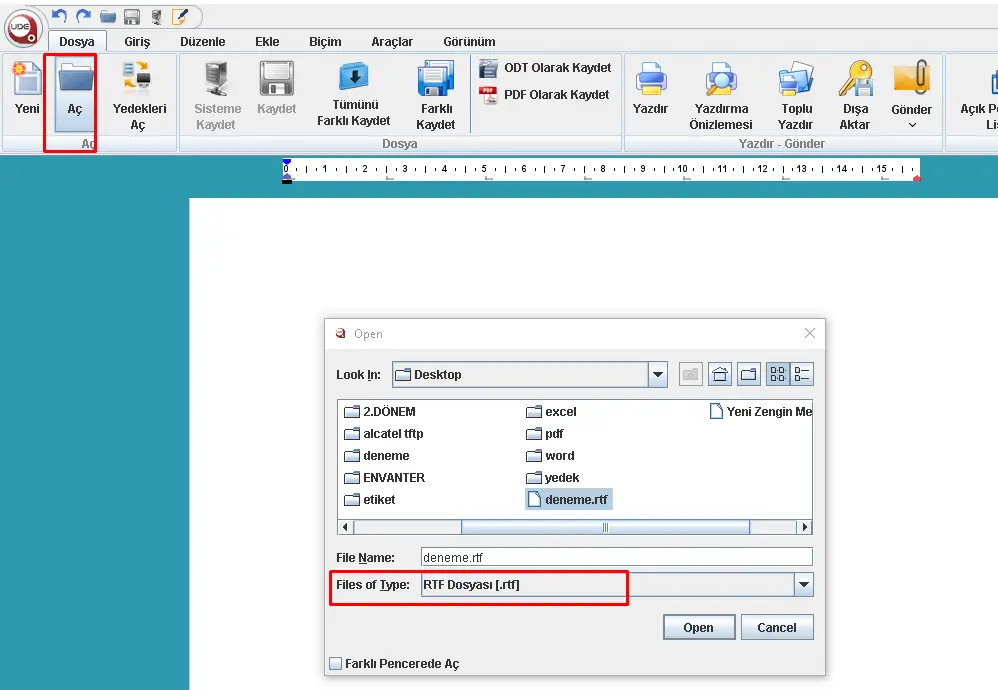
Task: Expand the Gönder dropdown arrow
Action: coord(912,126)
